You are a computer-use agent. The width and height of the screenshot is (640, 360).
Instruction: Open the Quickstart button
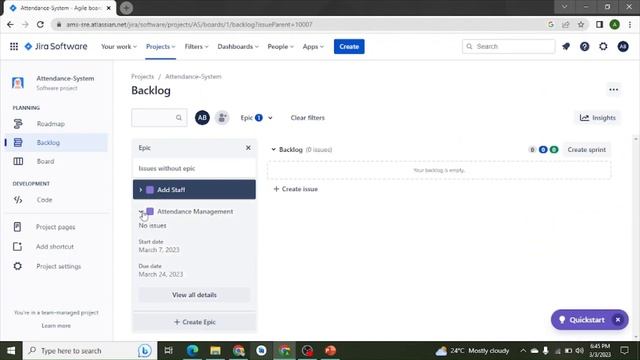pyautogui.click(x=582, y=320)
